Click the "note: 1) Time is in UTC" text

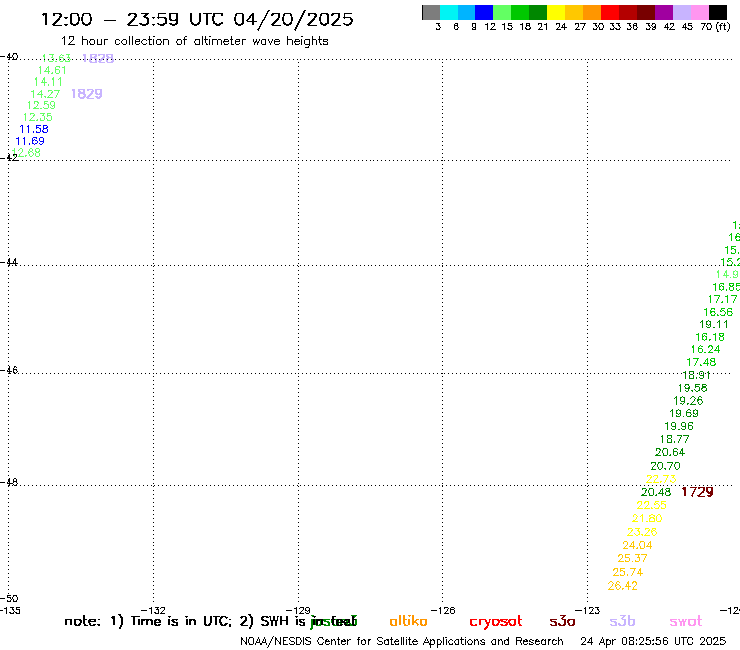pos(148,621)
